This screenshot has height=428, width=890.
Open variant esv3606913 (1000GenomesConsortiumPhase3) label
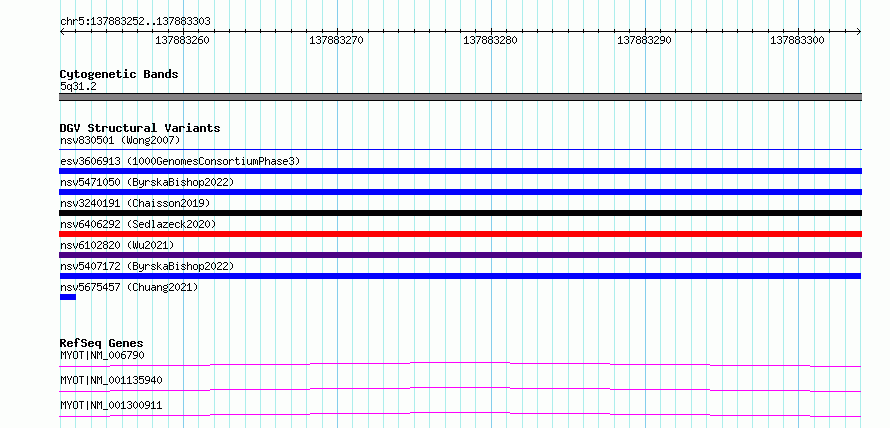[180, 161]
